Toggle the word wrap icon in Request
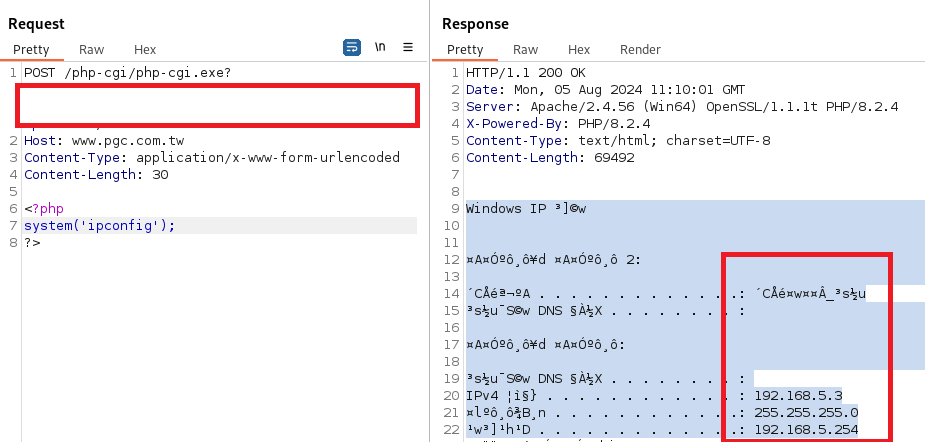The height and width of the screenshot is (442, 925). [352, 47]
